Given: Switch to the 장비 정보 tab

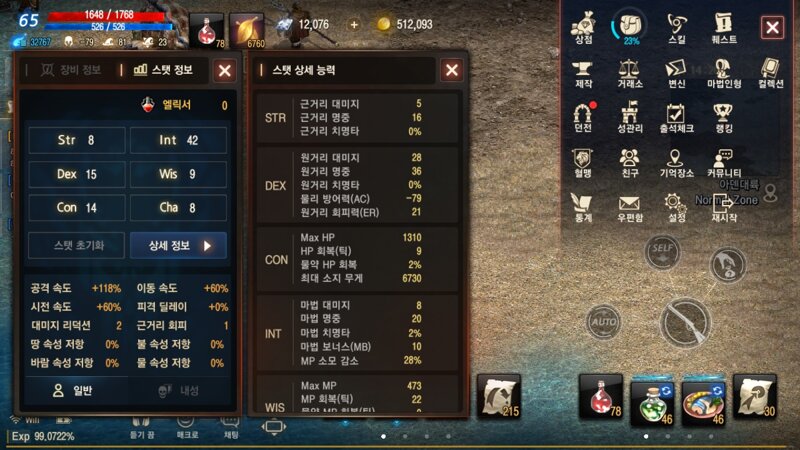Looking at the screenshot, I should point(70,70).
